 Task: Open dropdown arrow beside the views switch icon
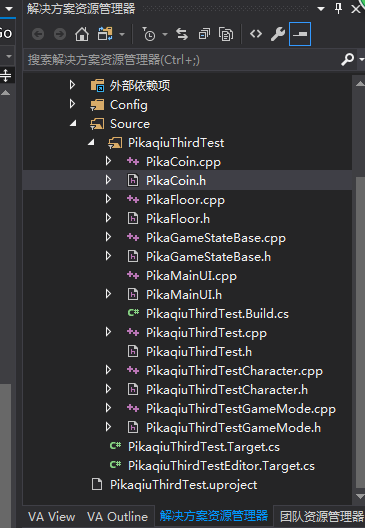pyautogui.click(x=122, y=34)
